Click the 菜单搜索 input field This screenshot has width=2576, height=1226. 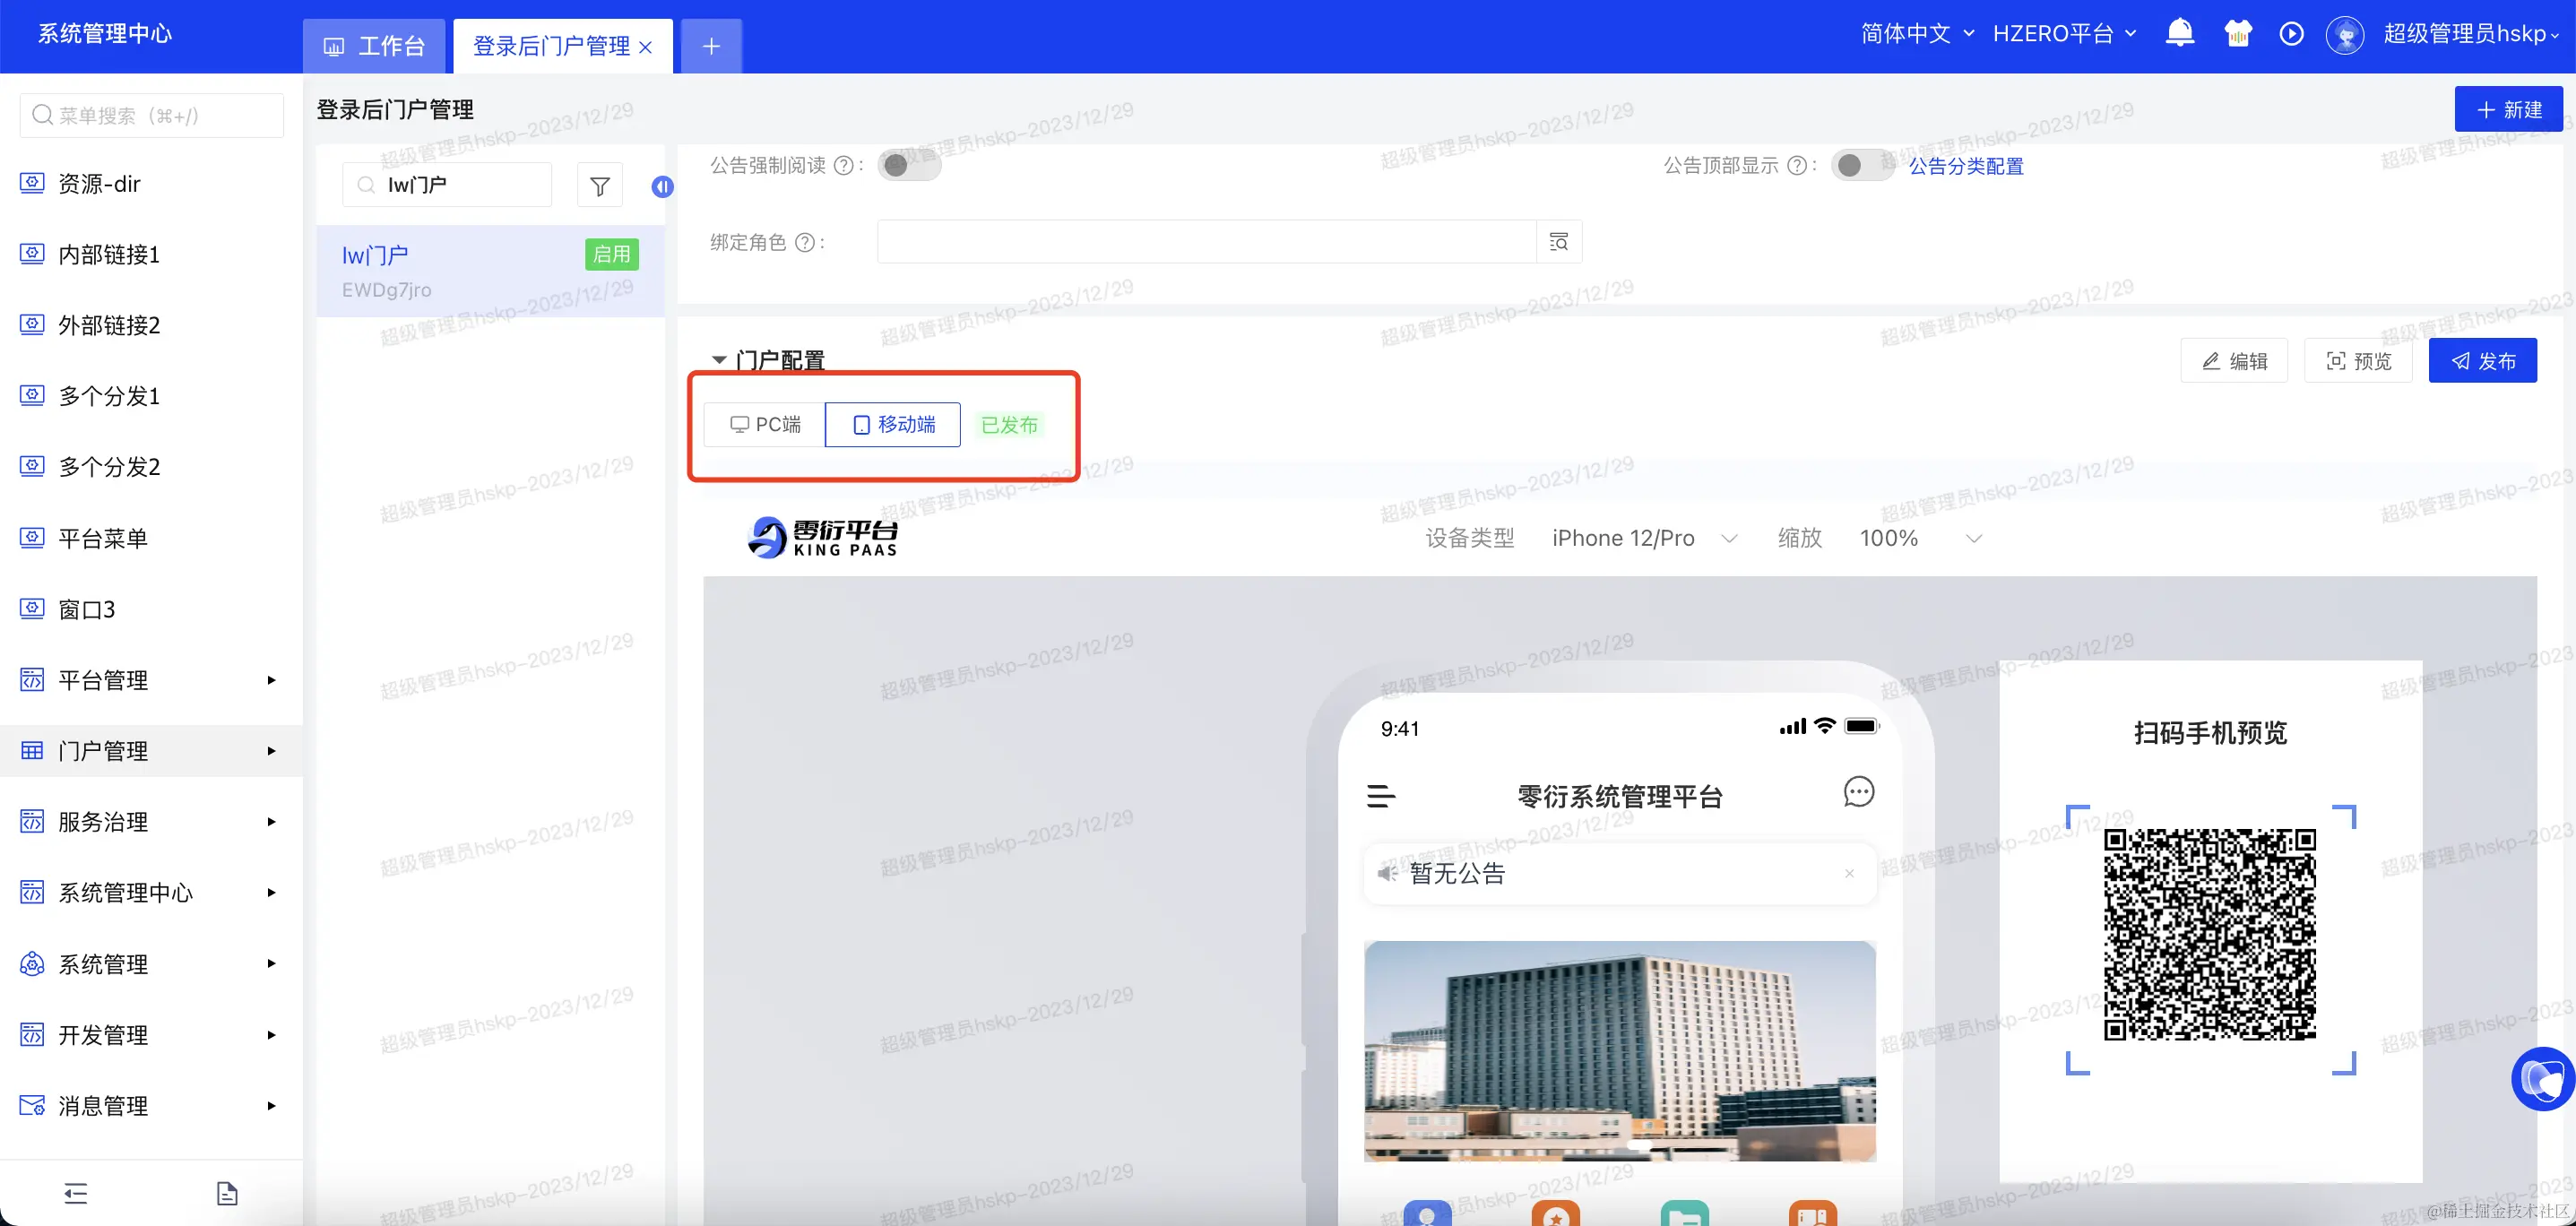[152, 115]
